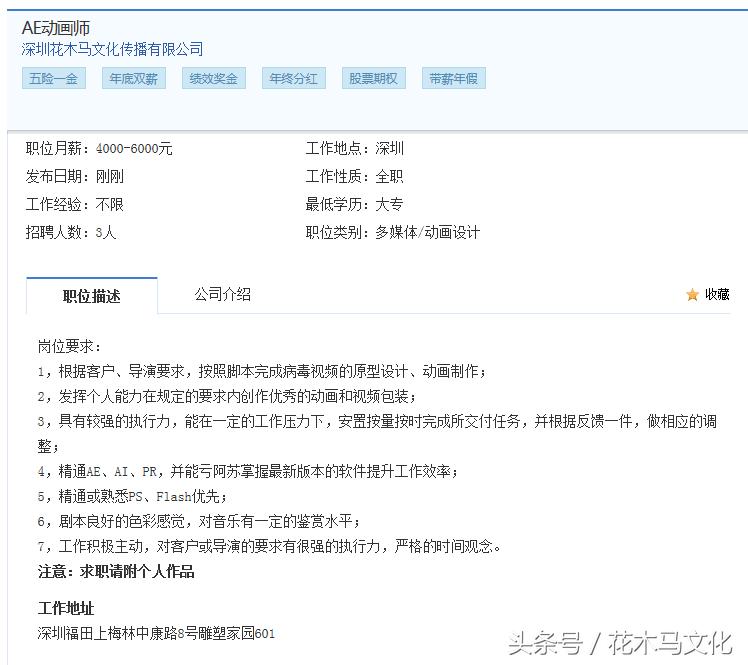748x665 pixels.
Task: Click the publish date value 刚刚
Action: pos(110,177)
